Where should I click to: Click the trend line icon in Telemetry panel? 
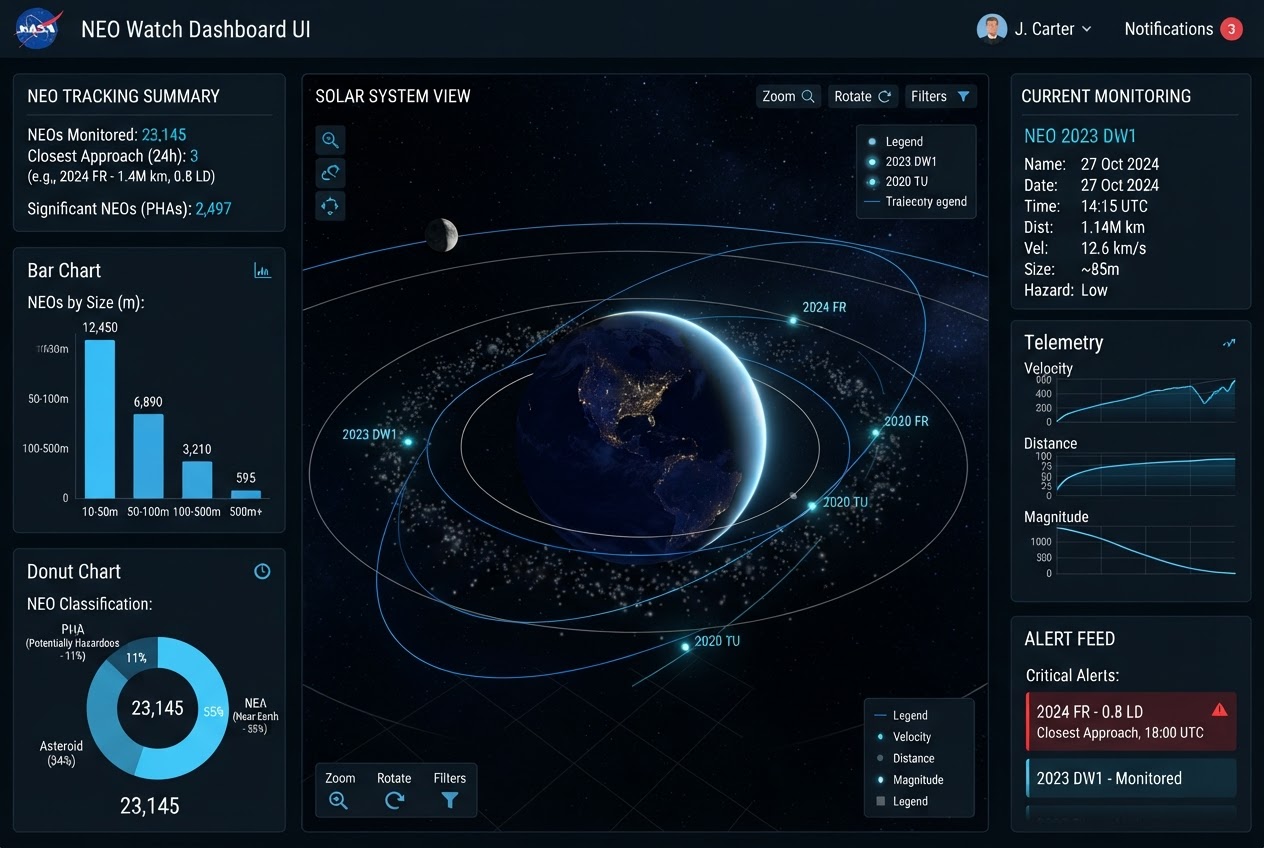1229,343
